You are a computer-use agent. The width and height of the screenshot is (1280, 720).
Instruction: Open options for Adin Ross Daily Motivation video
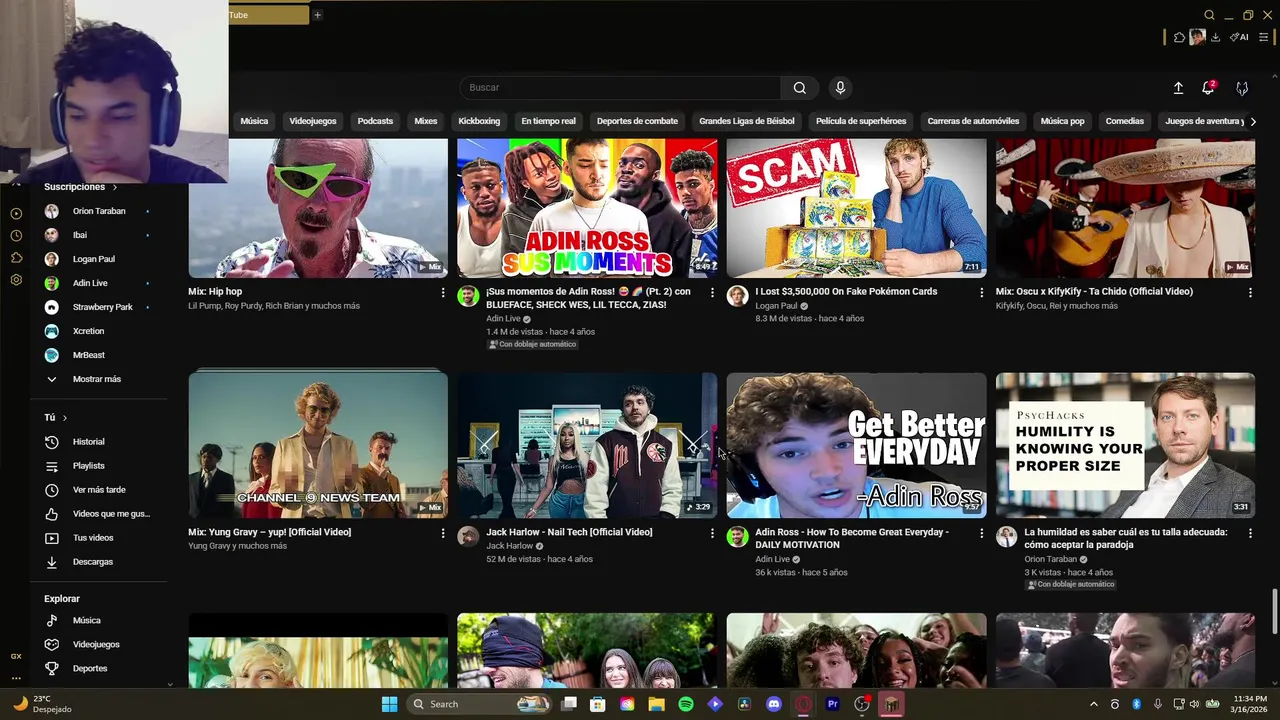tap(981, 533)
